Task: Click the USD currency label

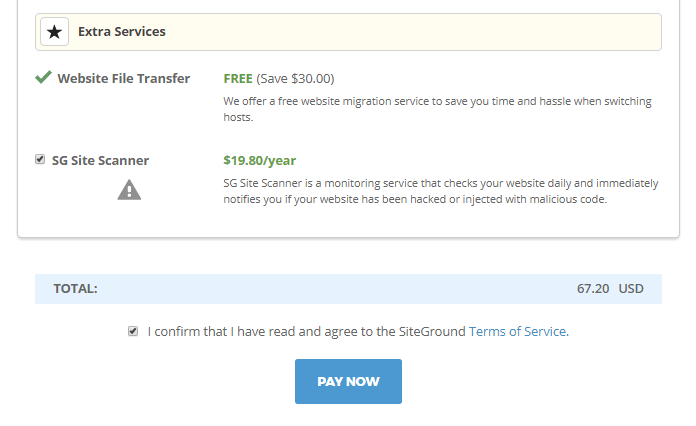Action: tap(631, 289)
